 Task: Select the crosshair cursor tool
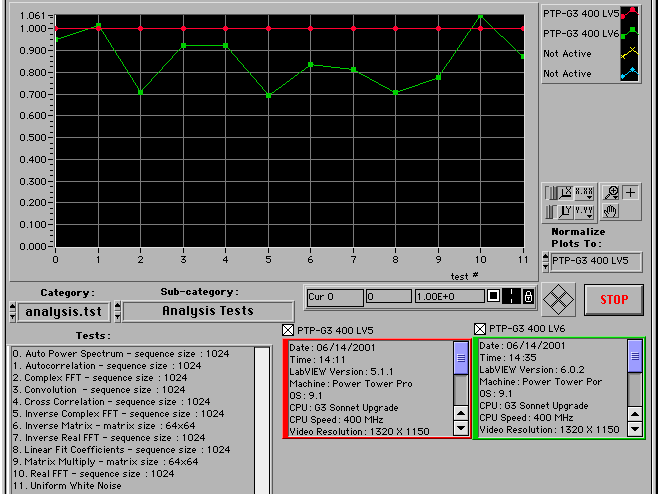coord(630,192)
